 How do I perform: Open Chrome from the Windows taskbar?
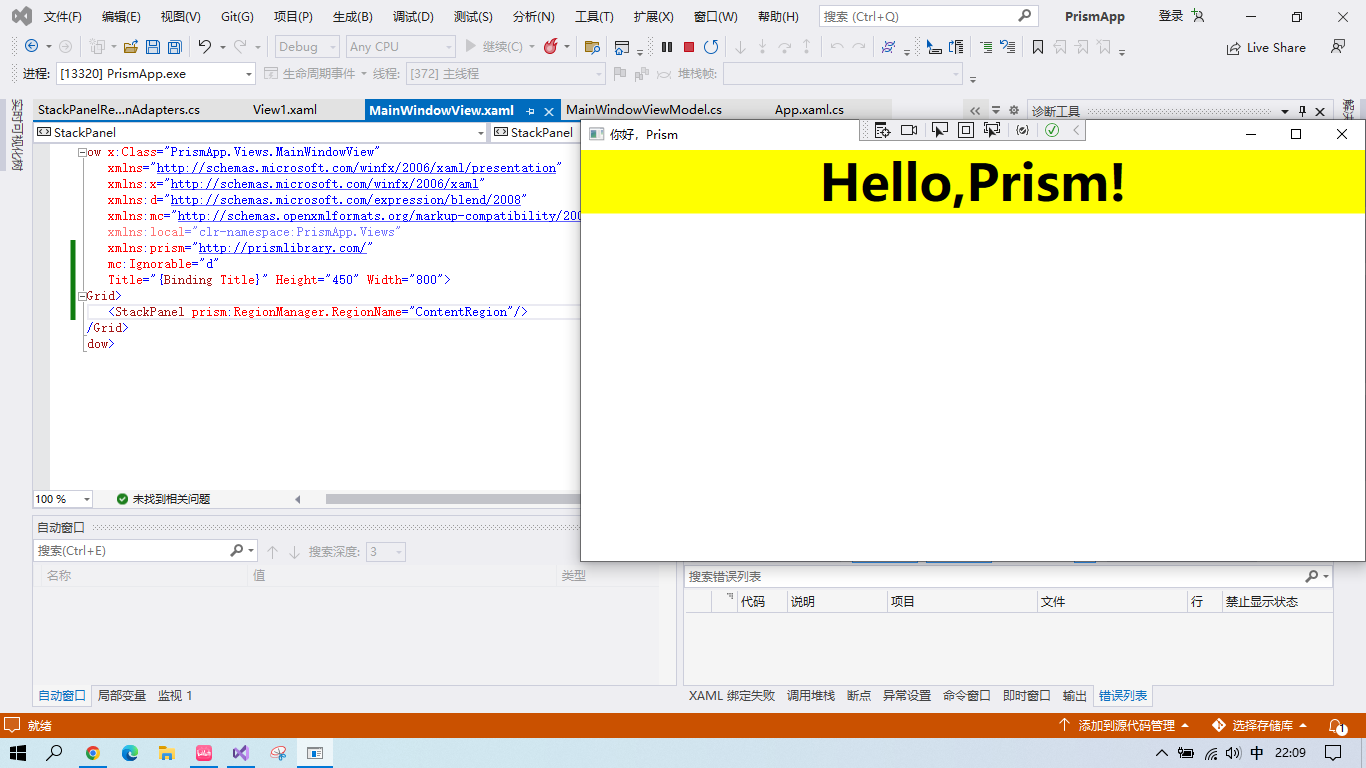[93, 753]
